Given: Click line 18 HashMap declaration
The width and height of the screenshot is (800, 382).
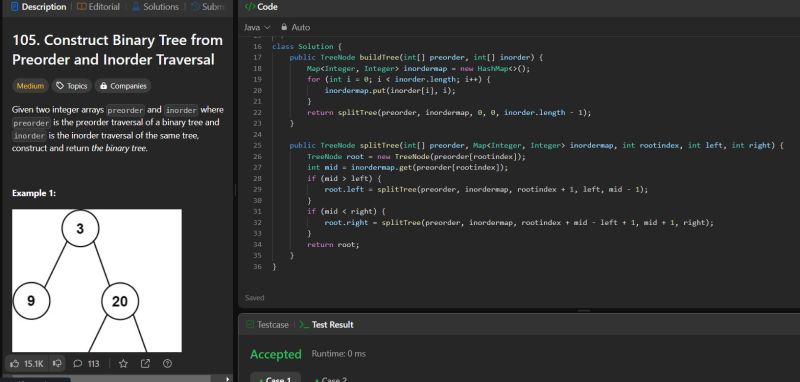Looking at the screenshot, I should click(x=419, y=68).
